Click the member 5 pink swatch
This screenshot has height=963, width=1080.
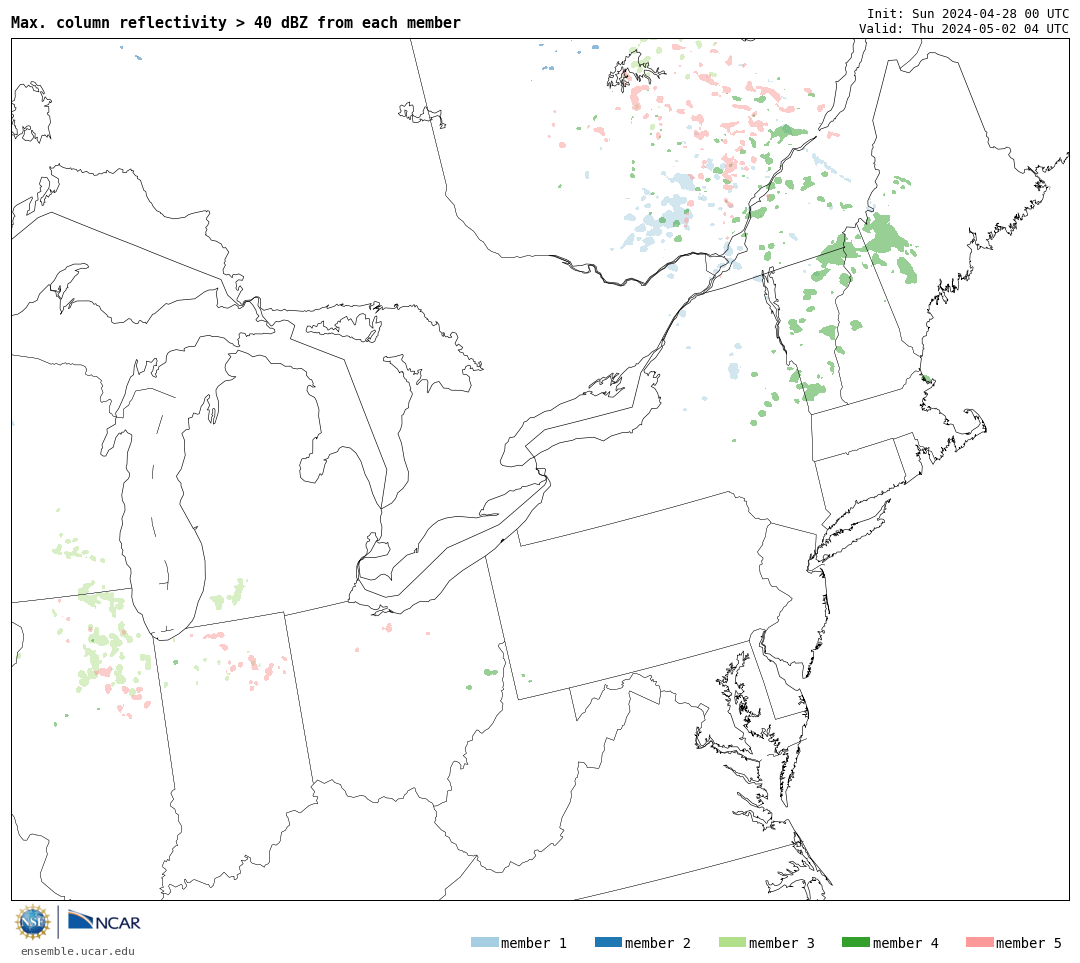point(979,942)
